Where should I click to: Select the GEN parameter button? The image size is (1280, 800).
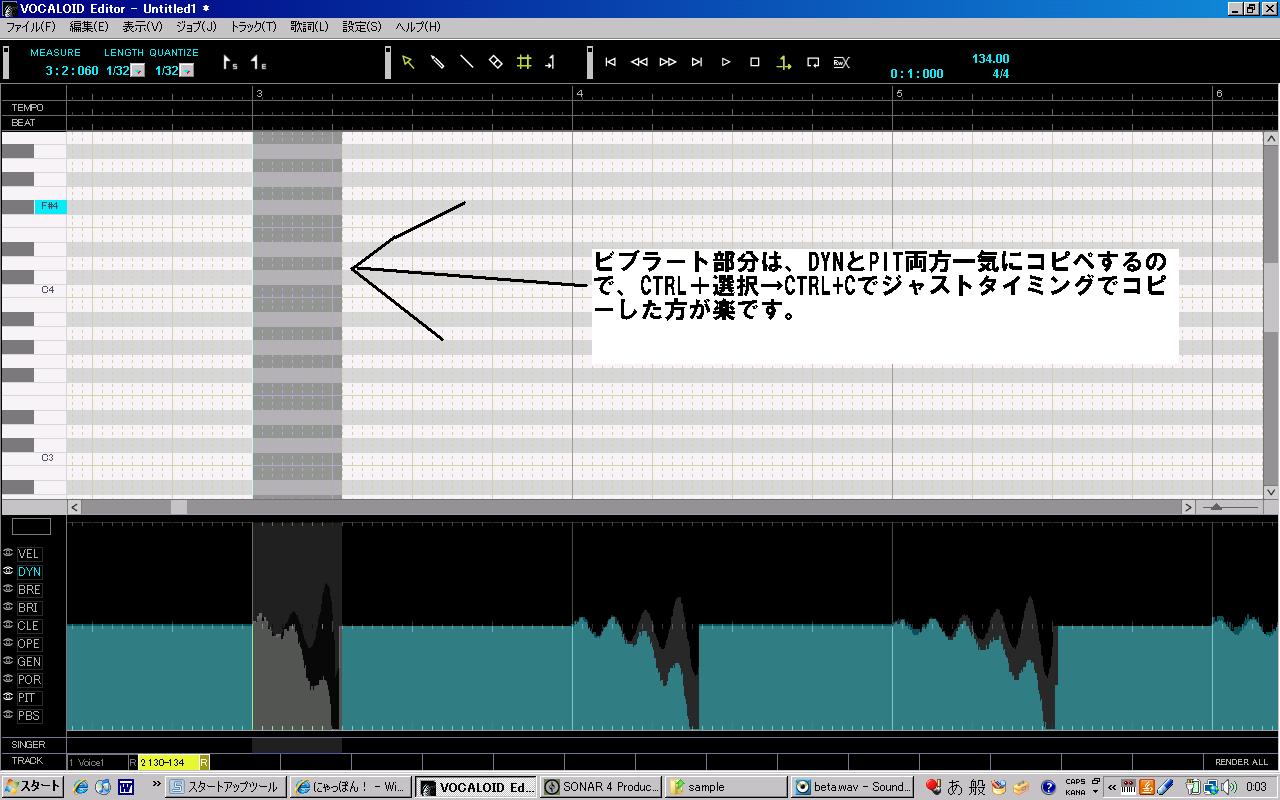point(29,662)
